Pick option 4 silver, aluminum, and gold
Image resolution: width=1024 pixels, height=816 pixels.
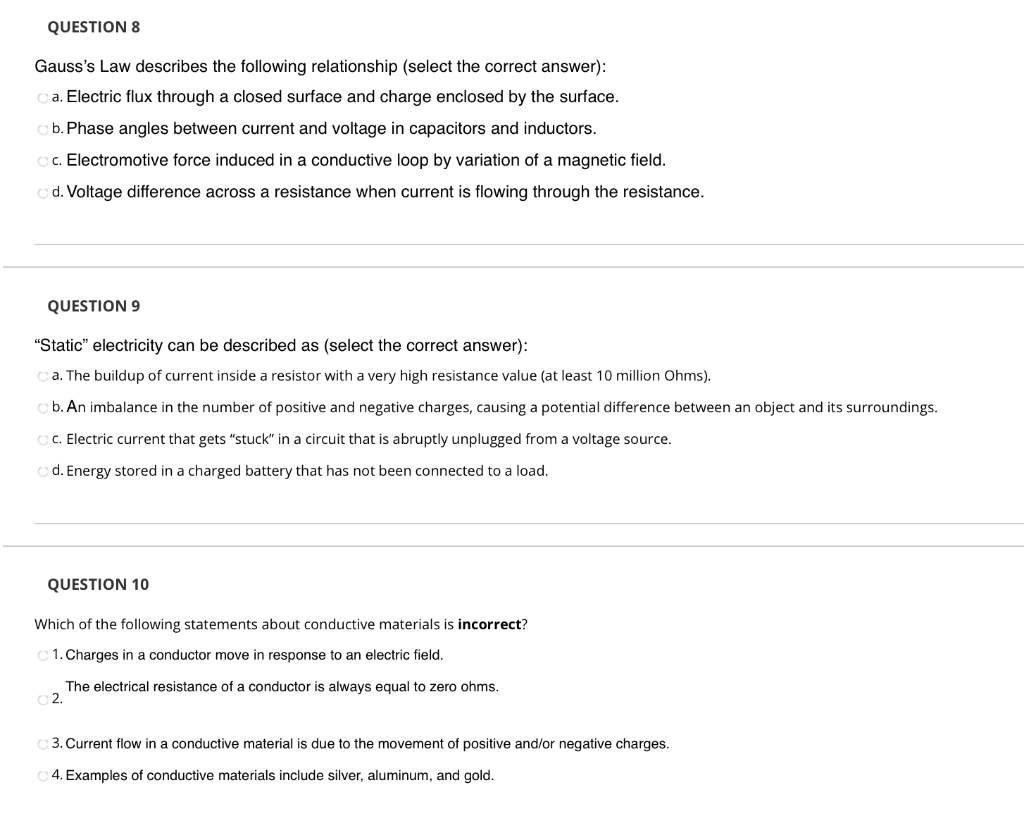pos(43,776)
